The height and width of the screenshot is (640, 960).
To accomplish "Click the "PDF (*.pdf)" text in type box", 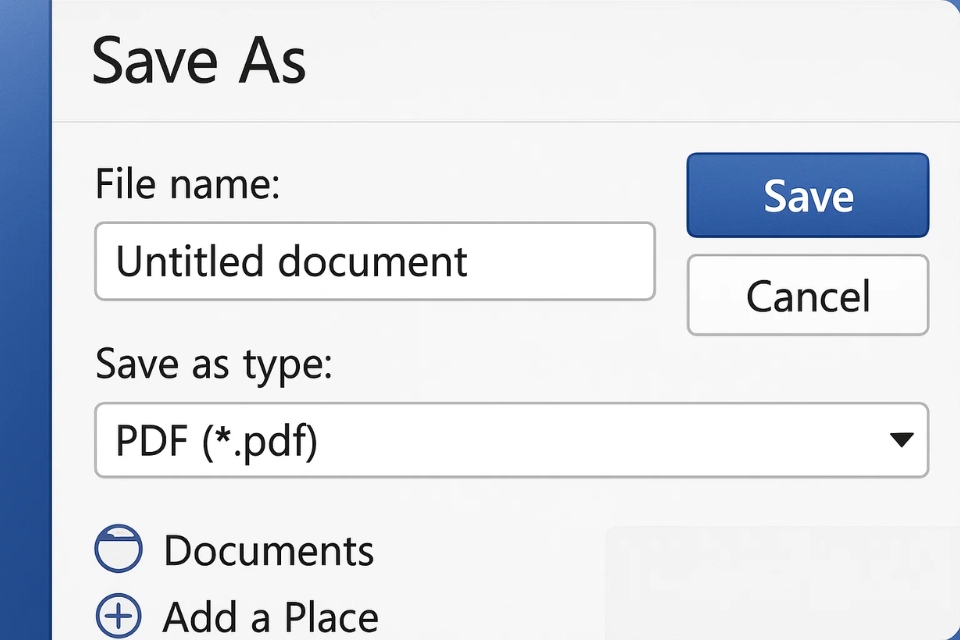I will [x=216, y=441].
